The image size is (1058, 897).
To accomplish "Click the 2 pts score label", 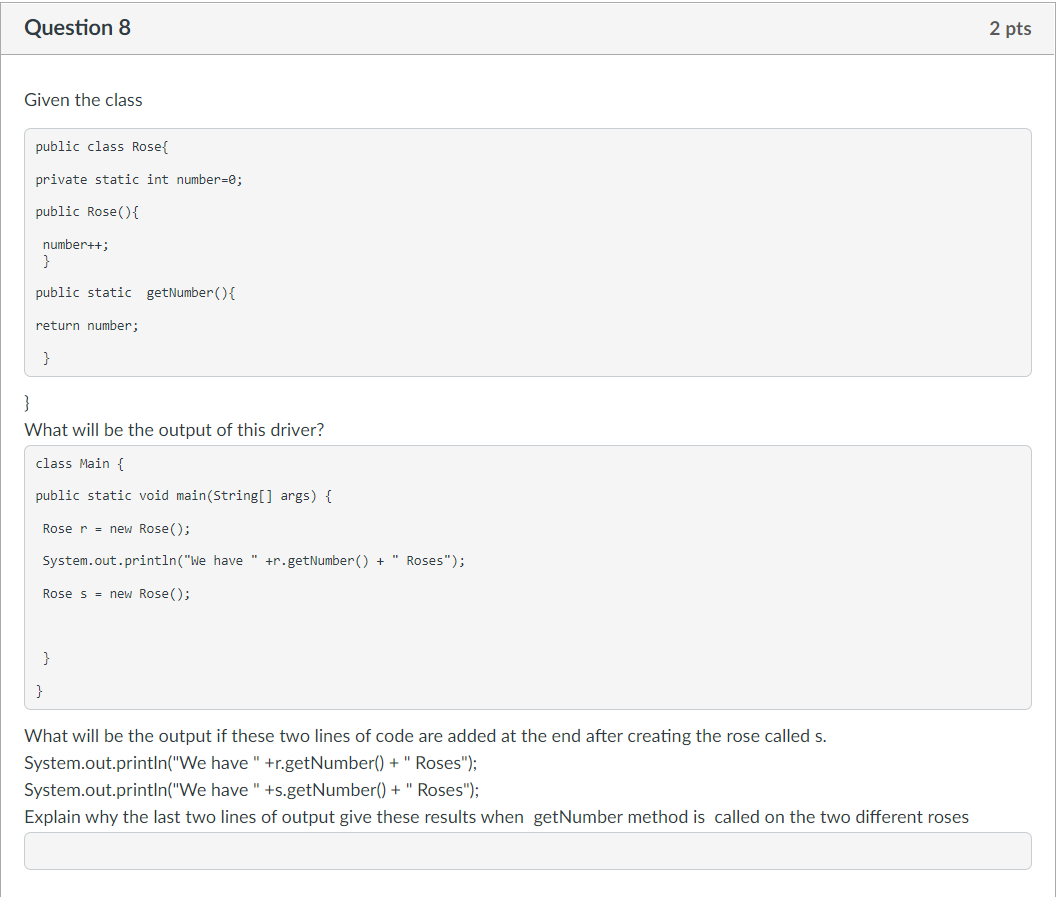I will click(x=1010, y=28).
